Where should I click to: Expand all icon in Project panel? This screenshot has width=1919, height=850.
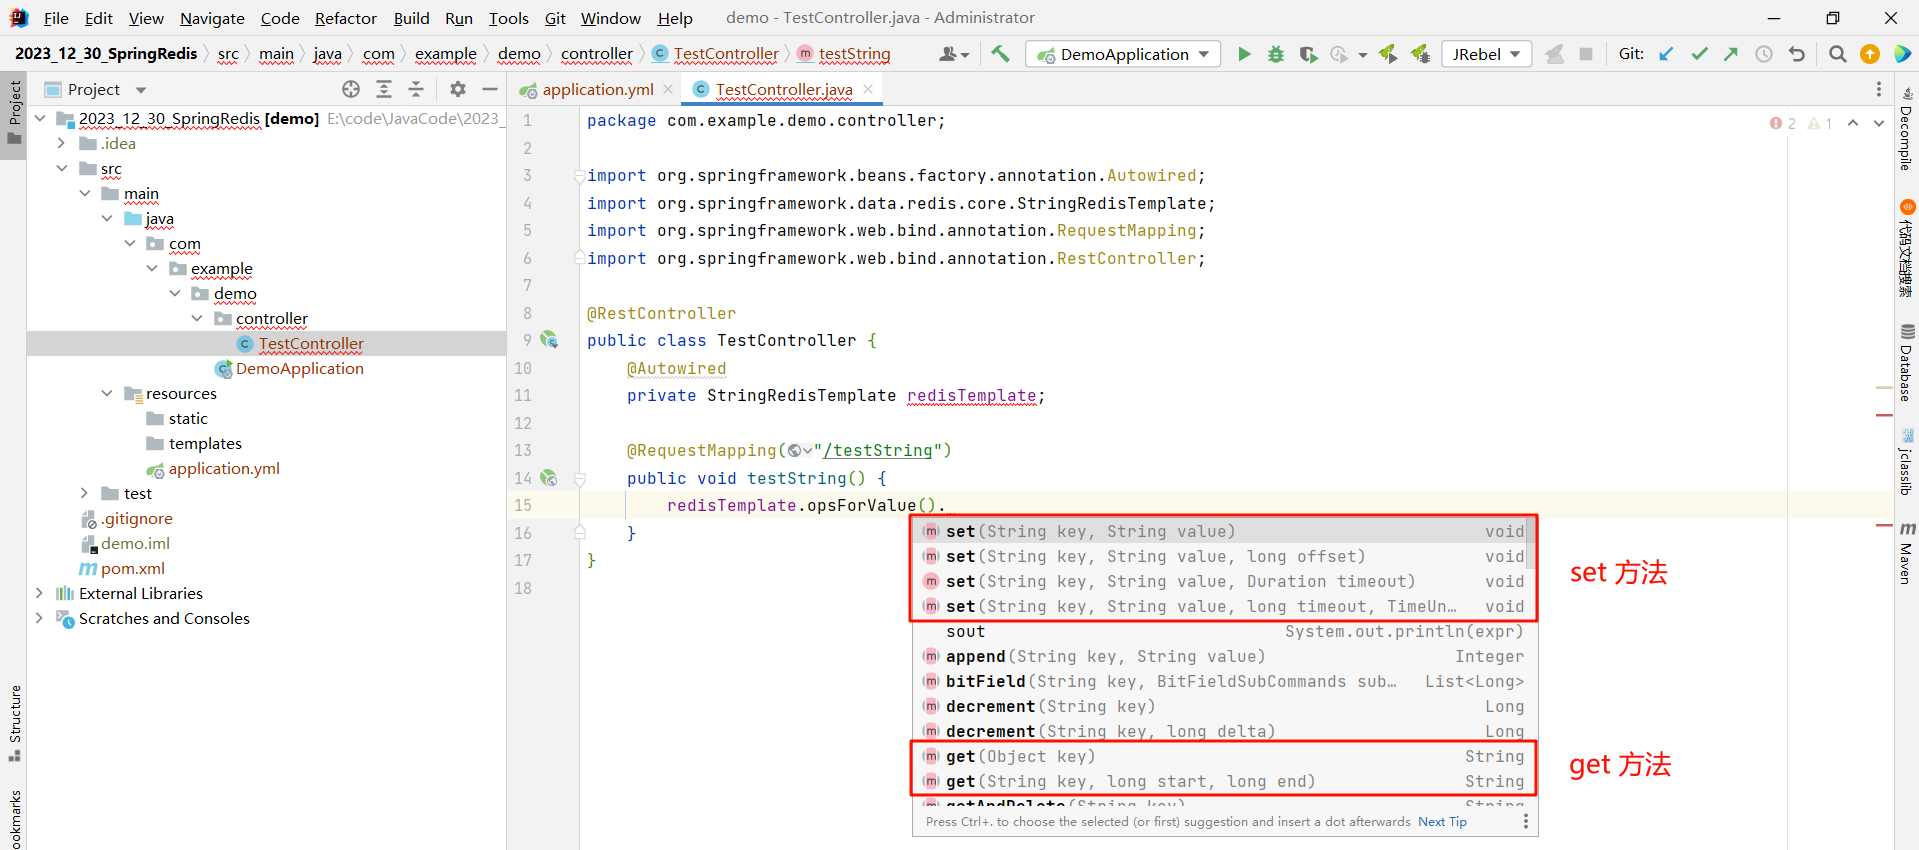click(x=384, y=89)
